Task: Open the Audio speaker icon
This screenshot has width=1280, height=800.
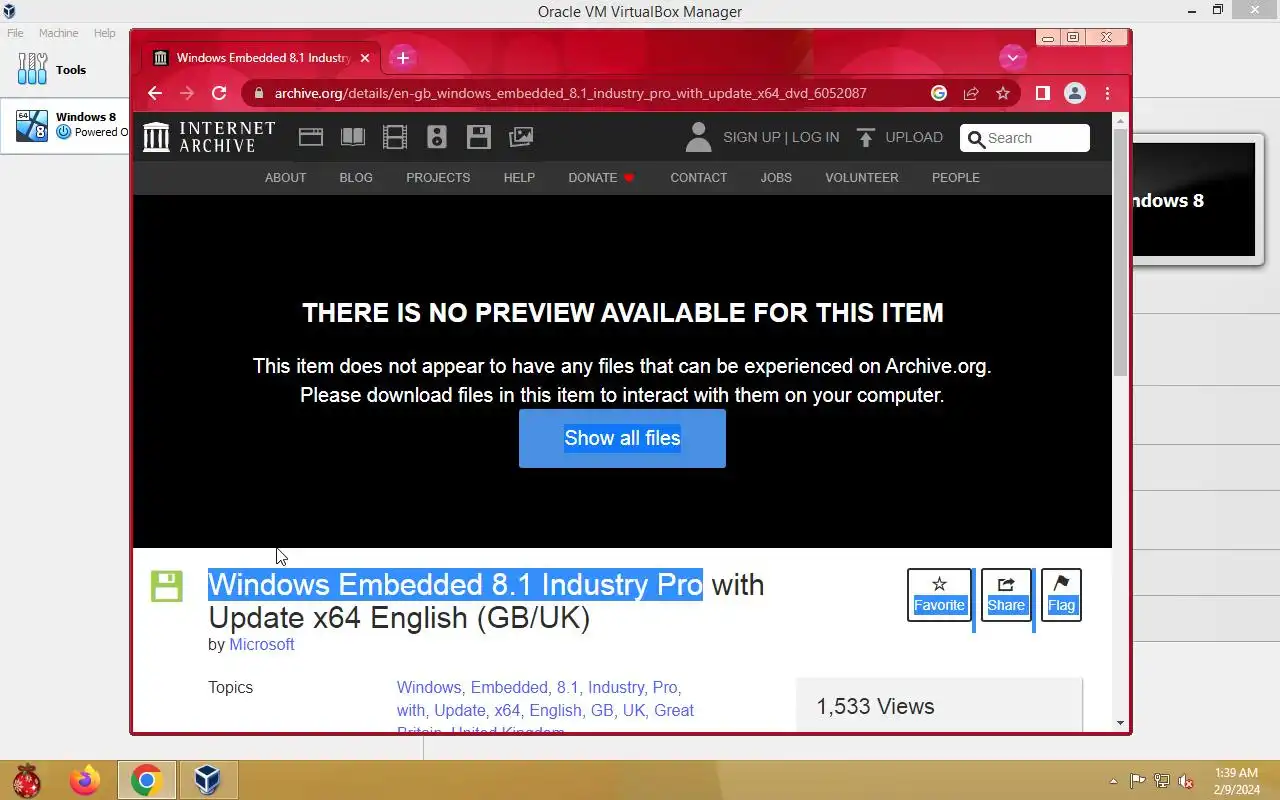Action: tap(436, 137)
